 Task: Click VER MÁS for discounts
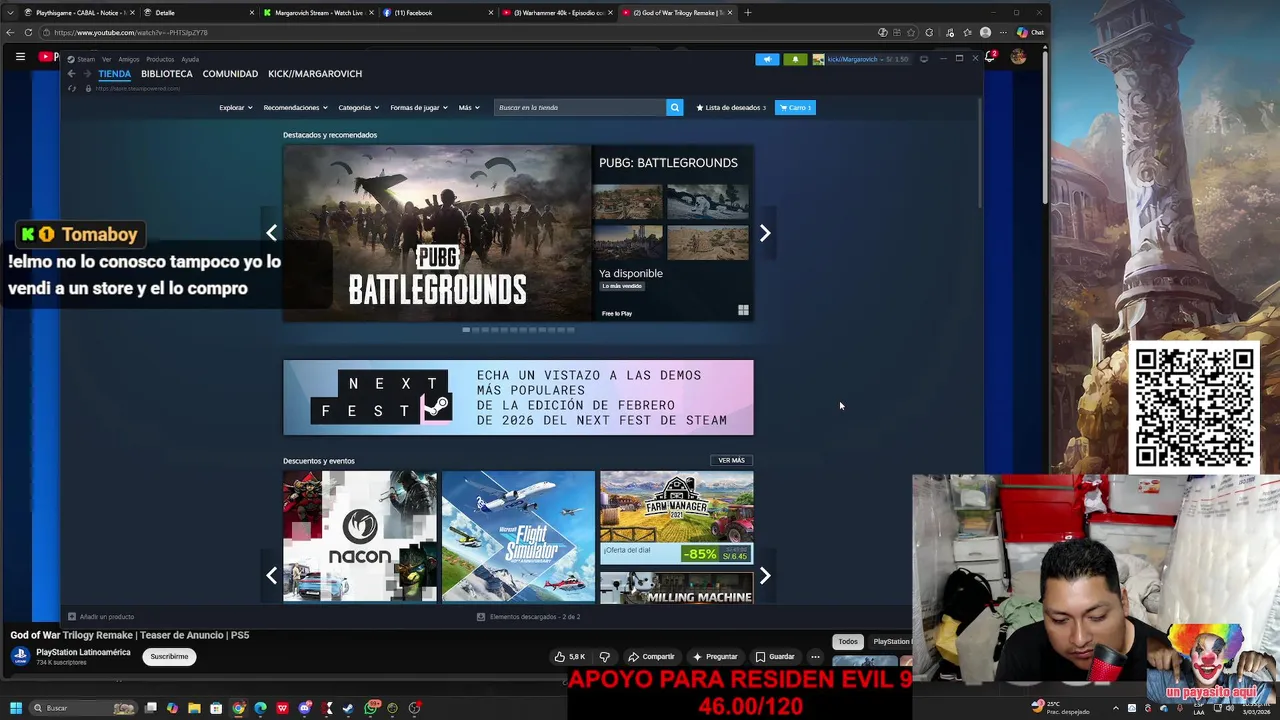[731, 460]
